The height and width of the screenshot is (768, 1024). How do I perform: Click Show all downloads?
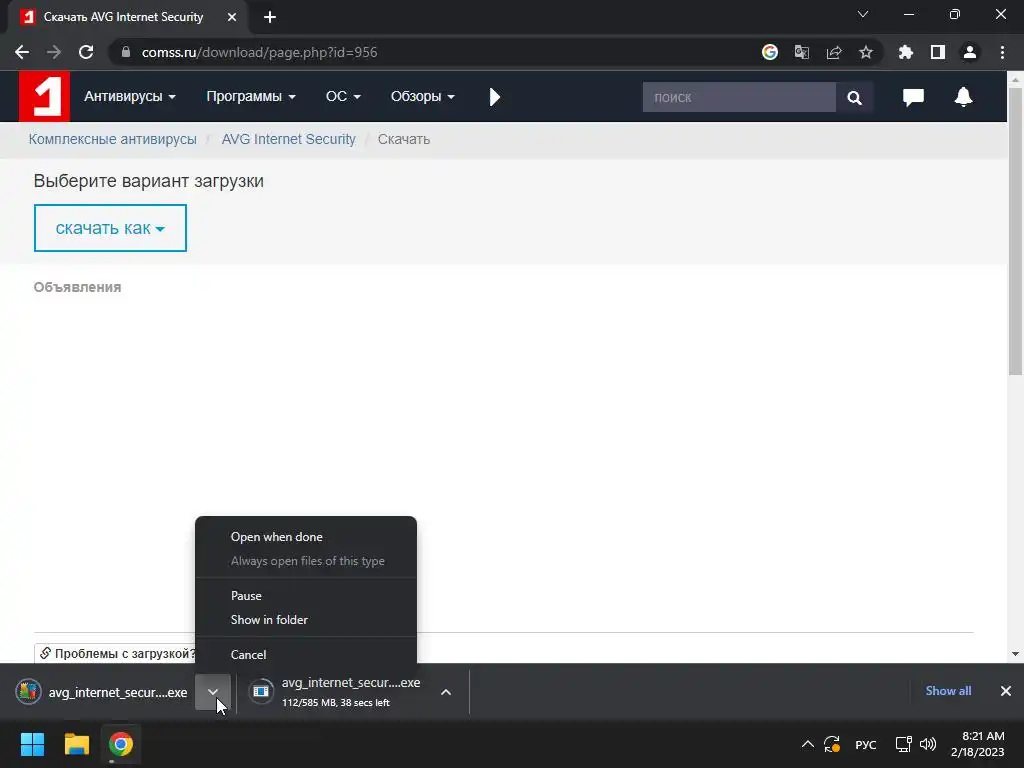[948, 691]
